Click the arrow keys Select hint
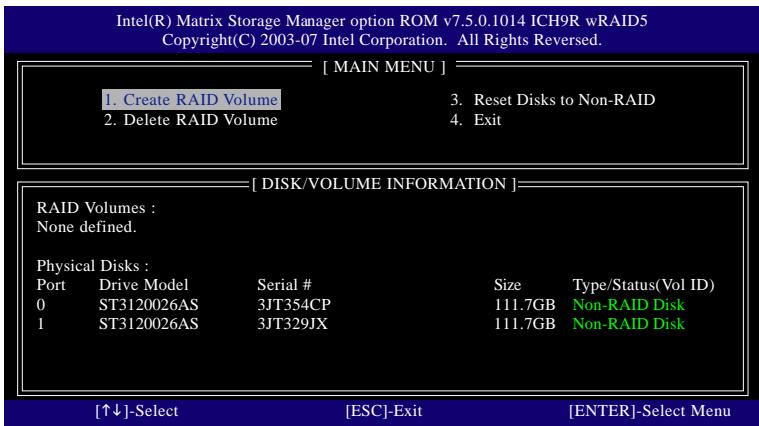This screenshot has height=426, width=759. pos(137,411)
